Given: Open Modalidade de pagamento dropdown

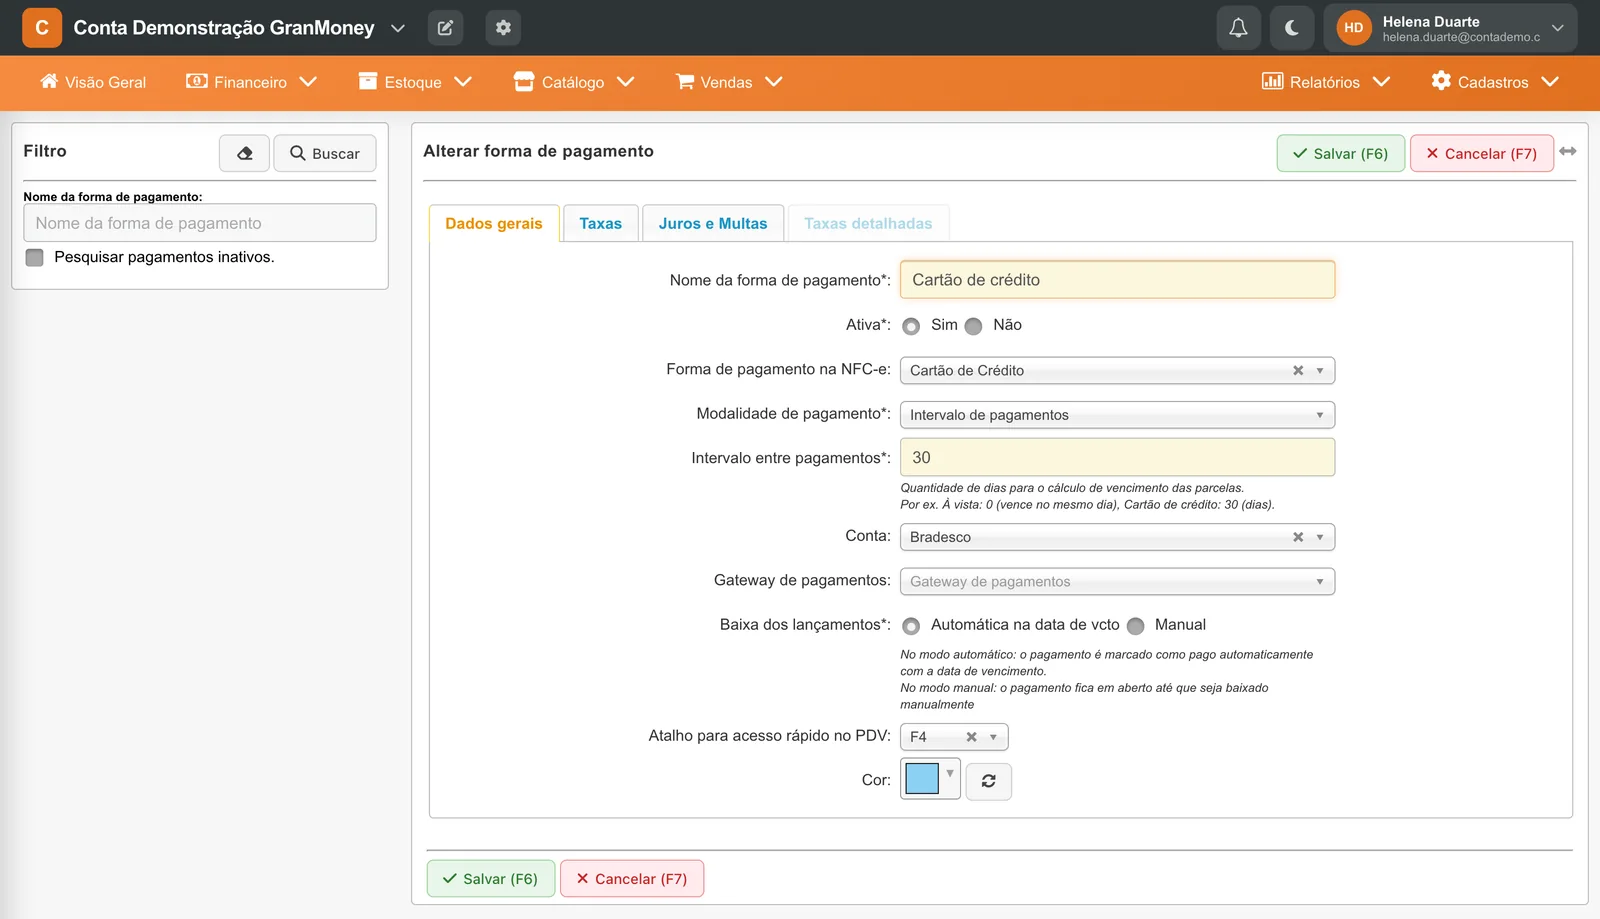Looking at the screenshot, I should pos(1117,415).
